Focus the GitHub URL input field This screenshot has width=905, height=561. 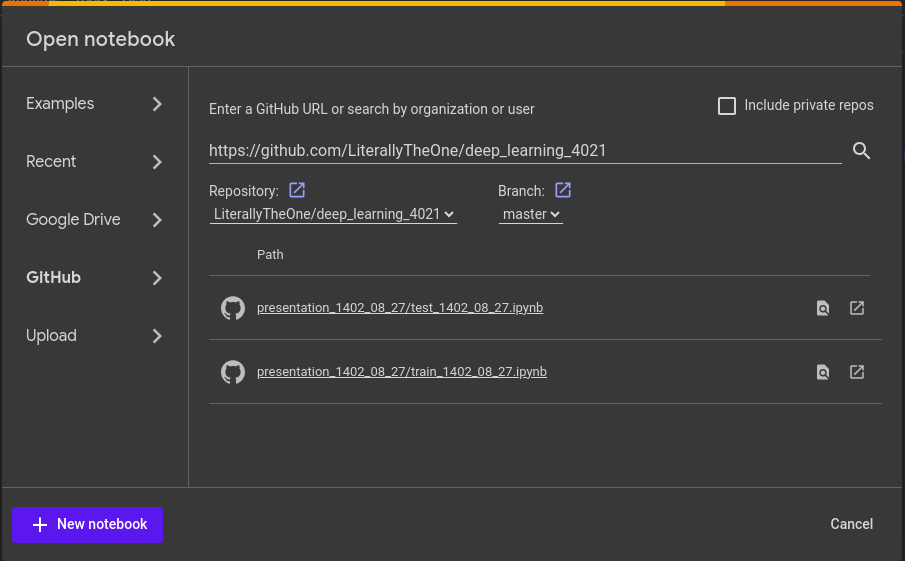click(x=525, y=151)
